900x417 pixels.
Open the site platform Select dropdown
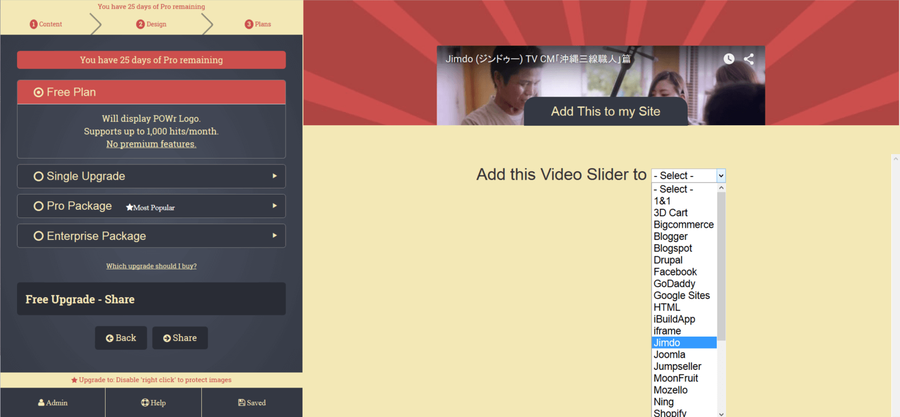[x=688, y=176]
